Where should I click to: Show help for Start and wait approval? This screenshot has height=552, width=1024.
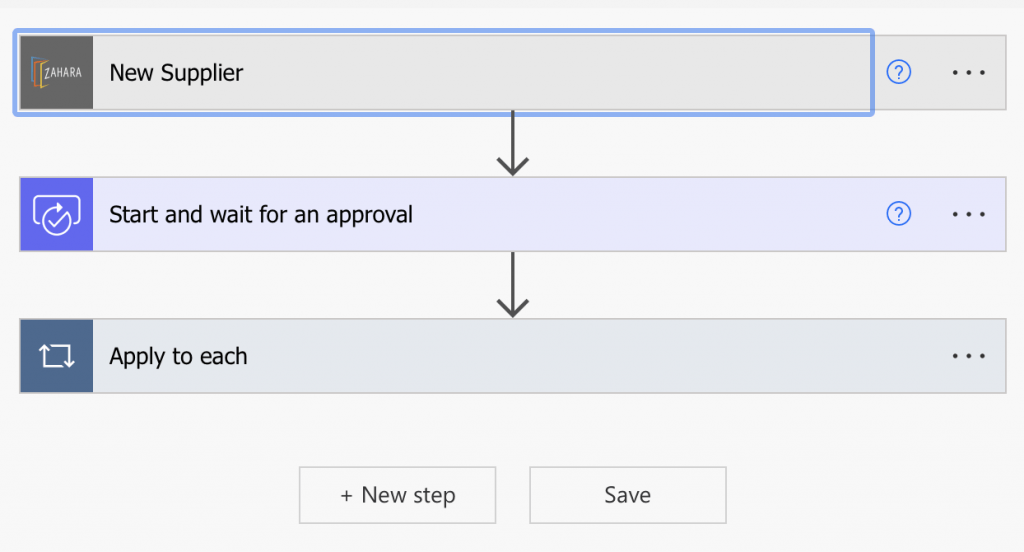[x=899, y=214]
